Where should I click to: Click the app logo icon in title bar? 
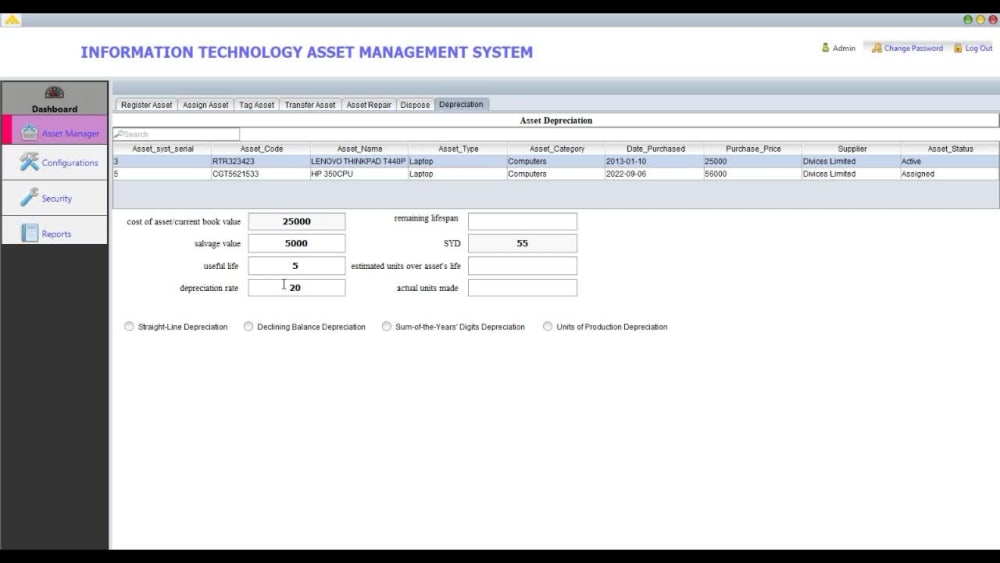(11, 20)
